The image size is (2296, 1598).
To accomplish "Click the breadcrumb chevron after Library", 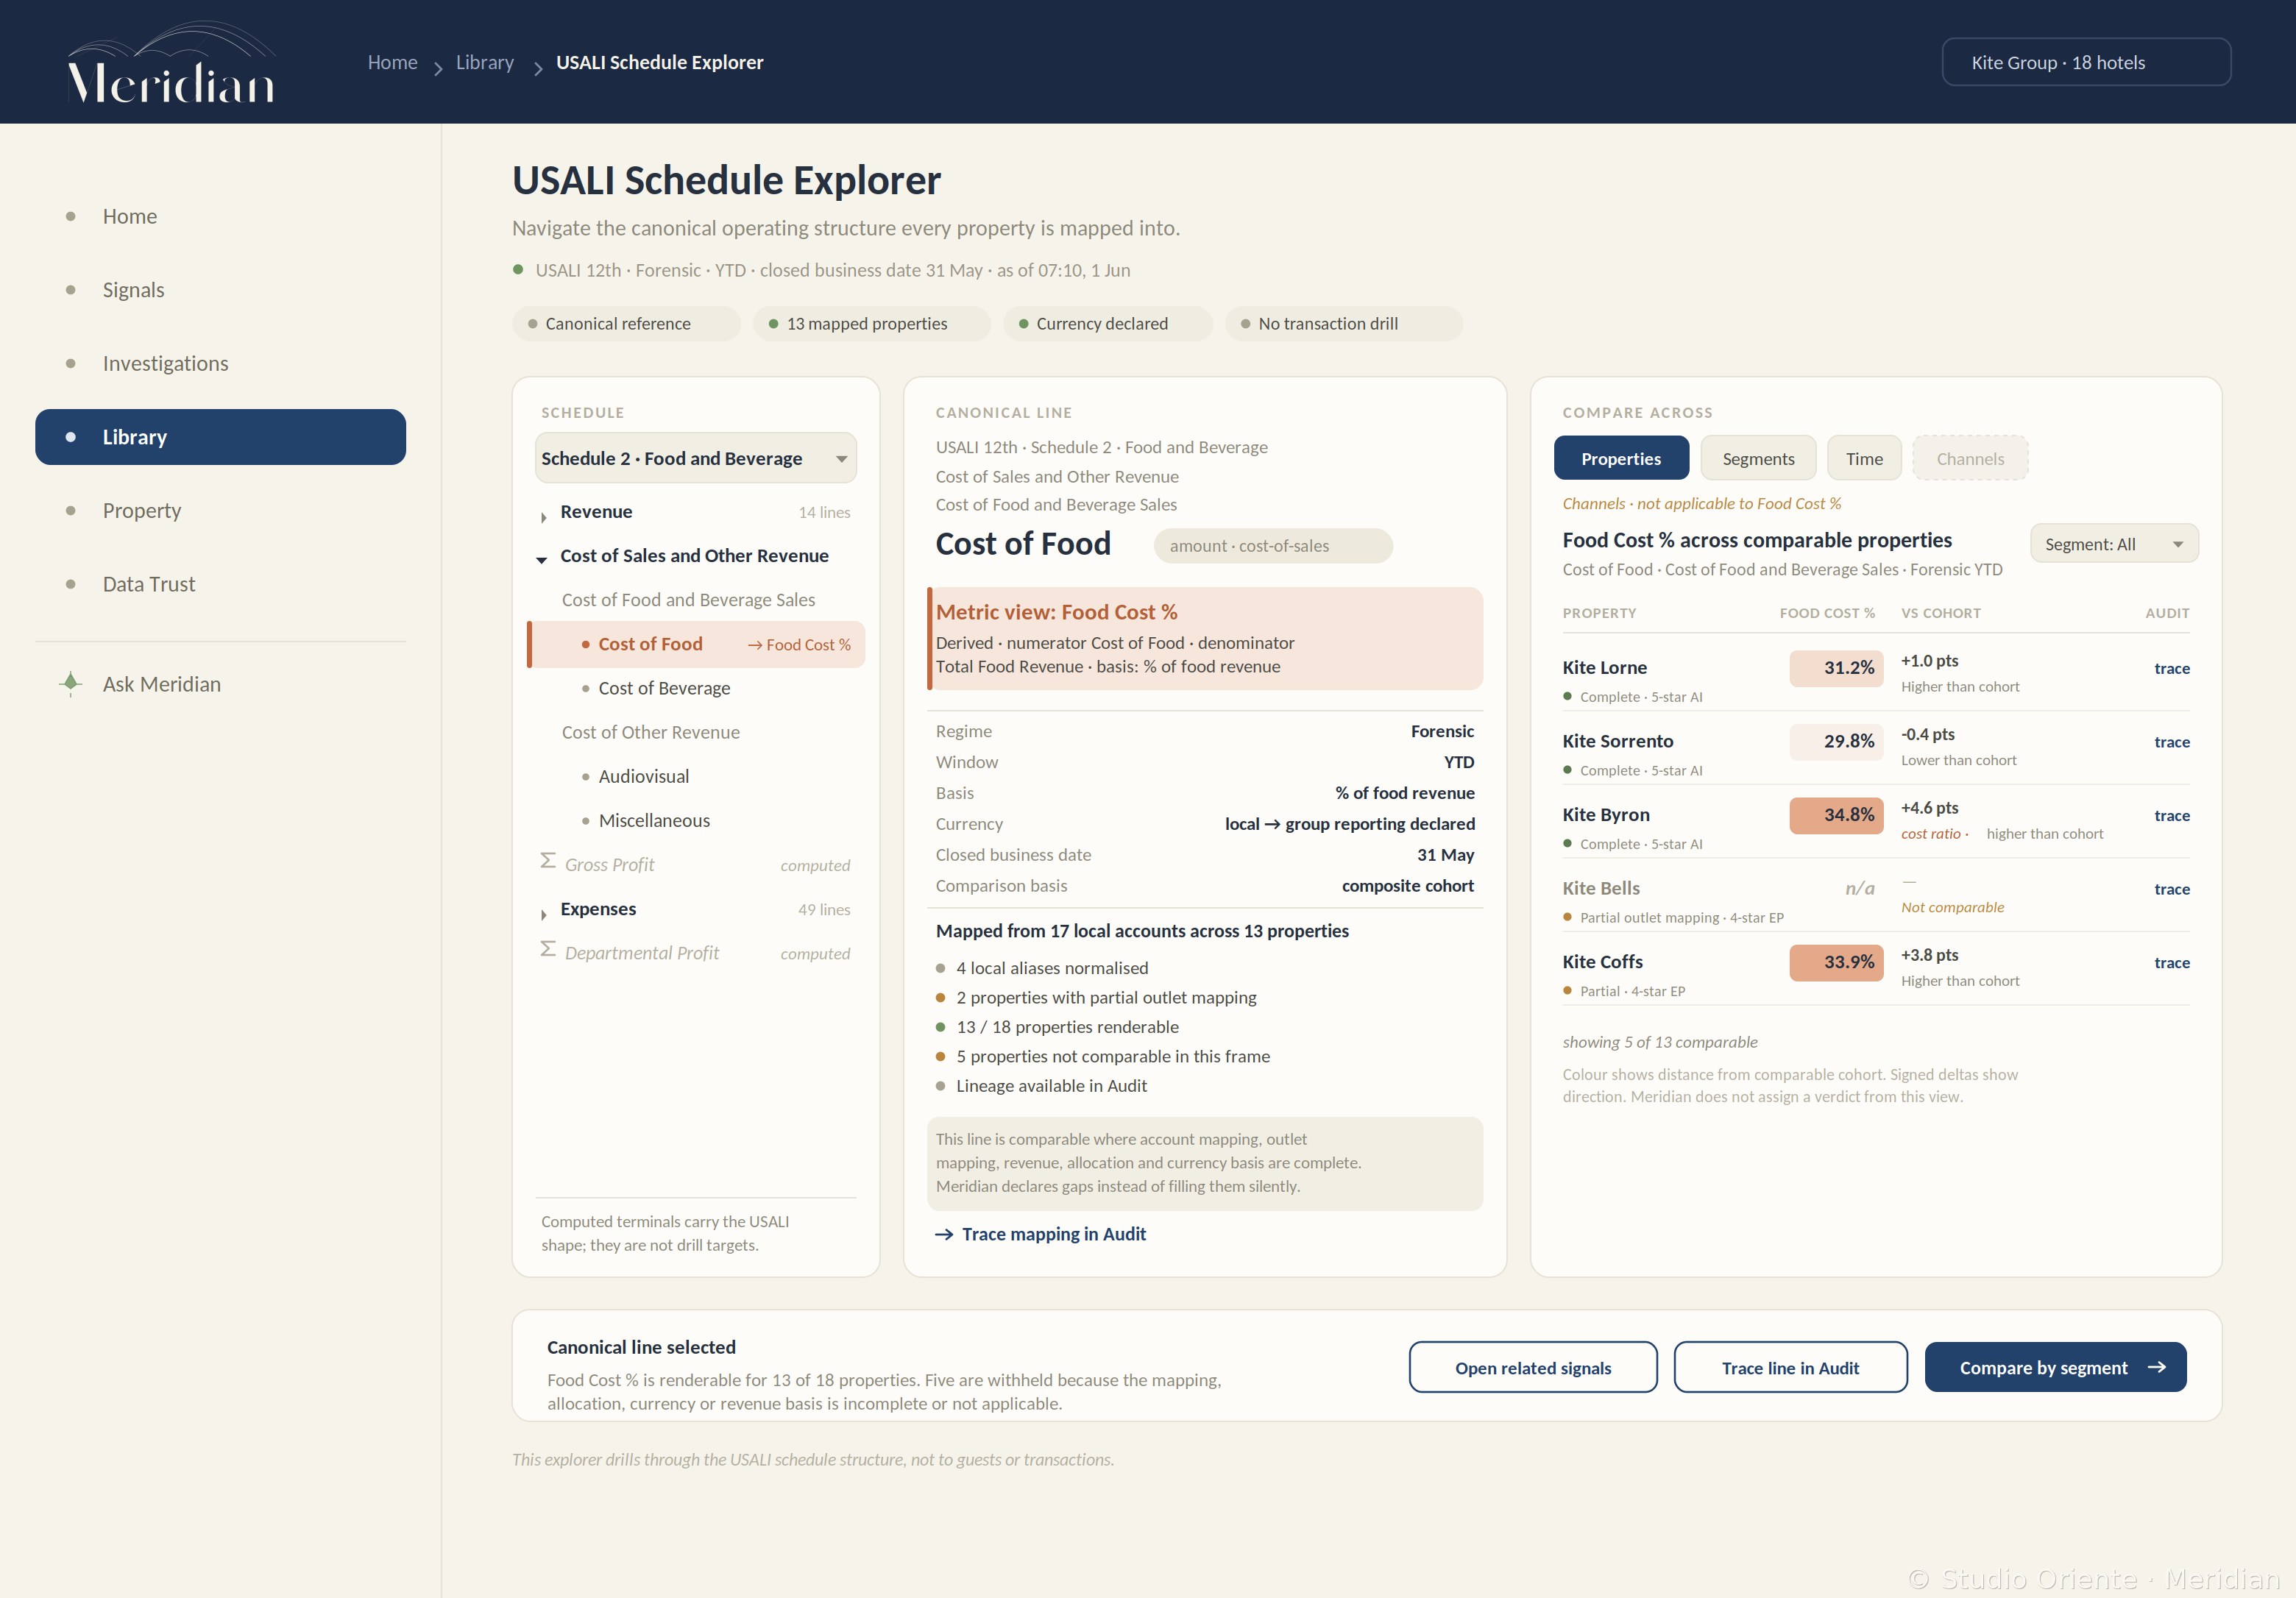I will tap(538, 68).
